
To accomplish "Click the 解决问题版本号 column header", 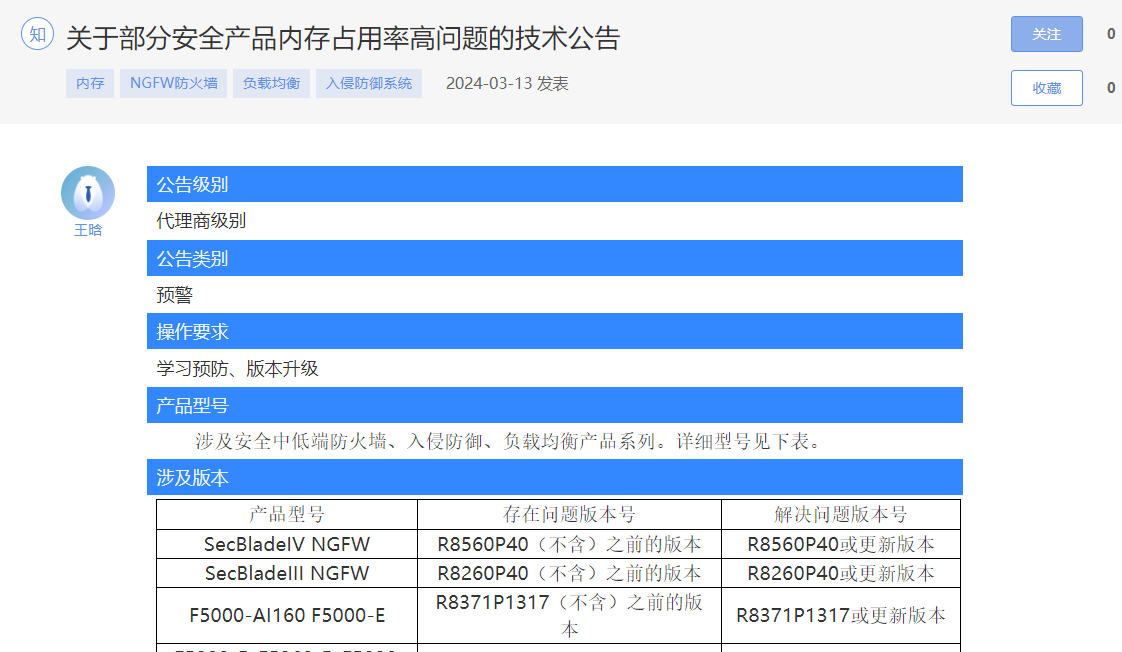I will coord(841,514).
